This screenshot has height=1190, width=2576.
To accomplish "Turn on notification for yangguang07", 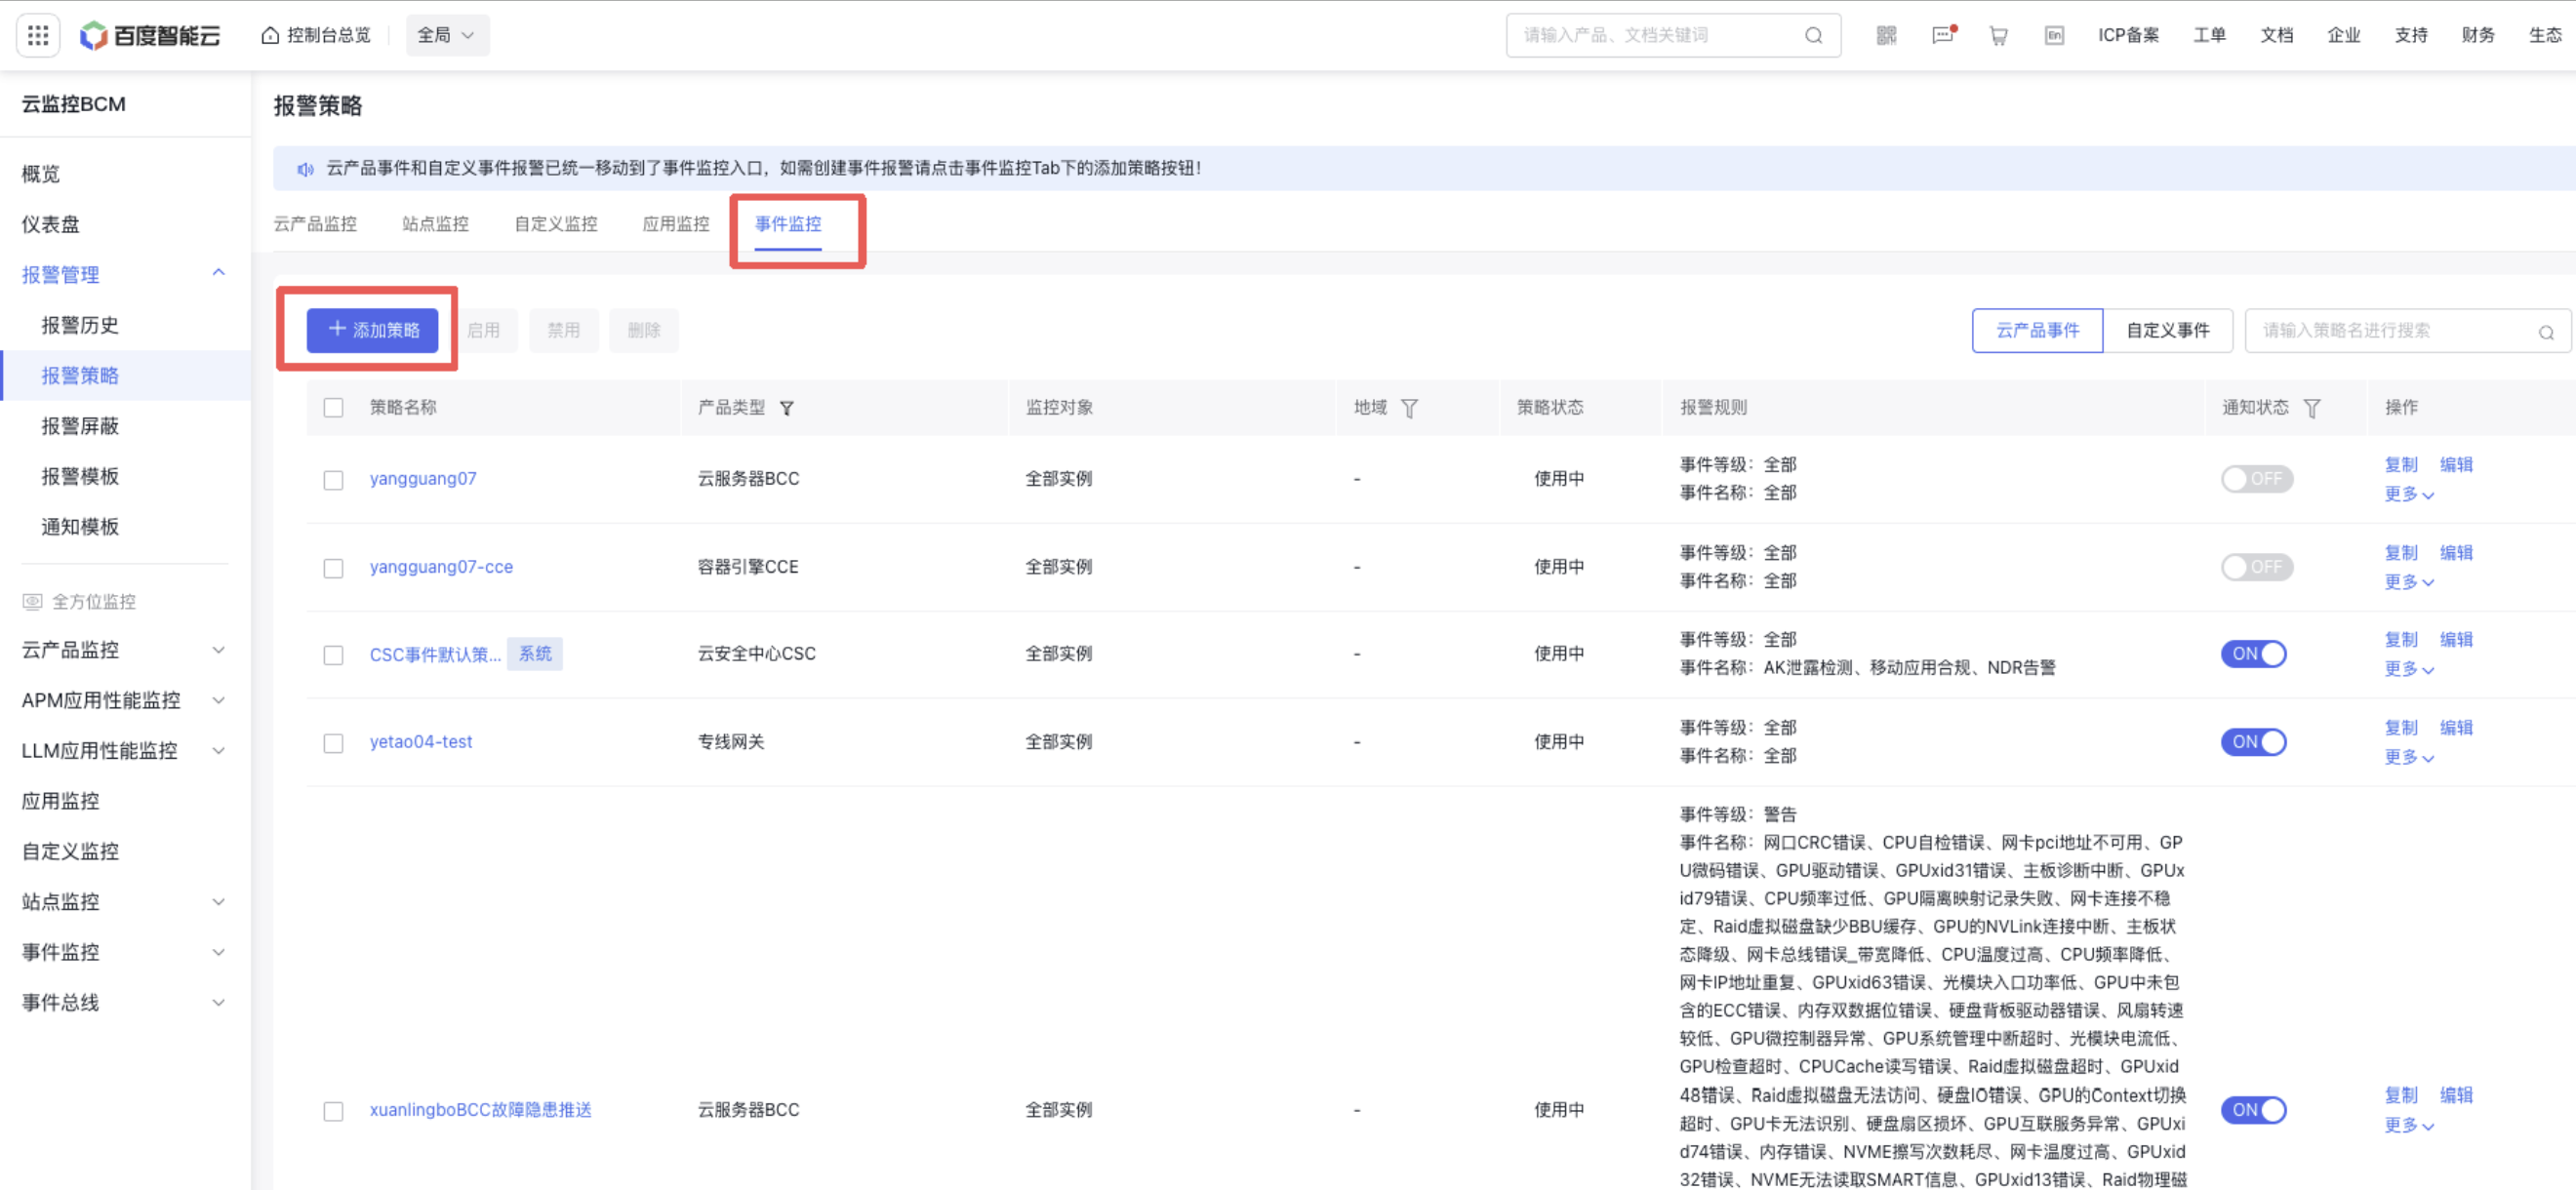I will pos(2256,479).
